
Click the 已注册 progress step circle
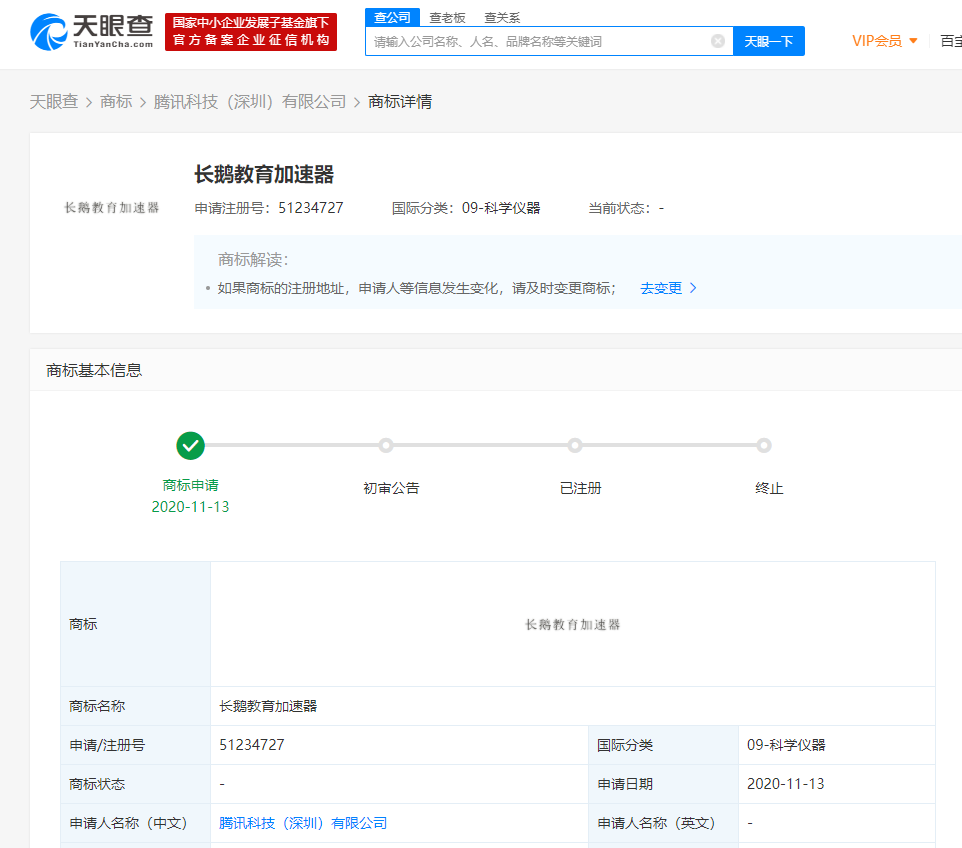pyautogui.click(x=575, y=446)
